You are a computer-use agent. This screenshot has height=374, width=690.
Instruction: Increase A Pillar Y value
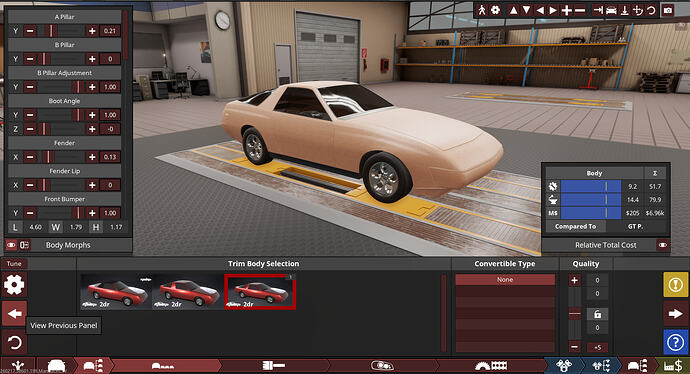tap(92, 31)
